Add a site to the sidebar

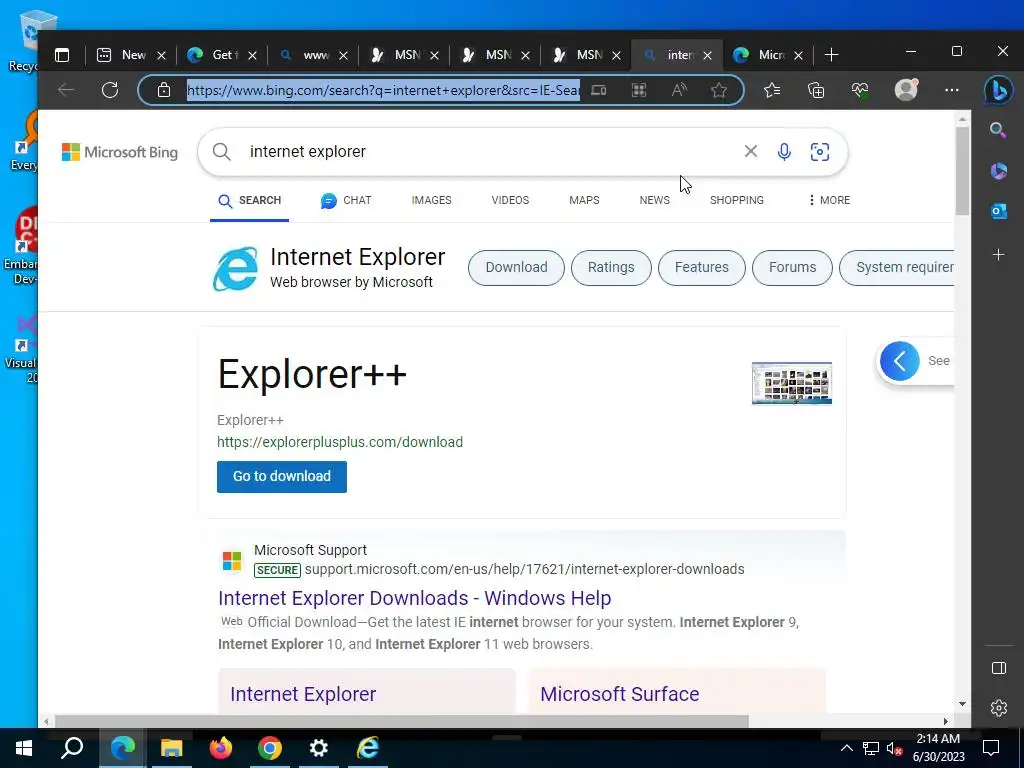(x=998, y=255)
